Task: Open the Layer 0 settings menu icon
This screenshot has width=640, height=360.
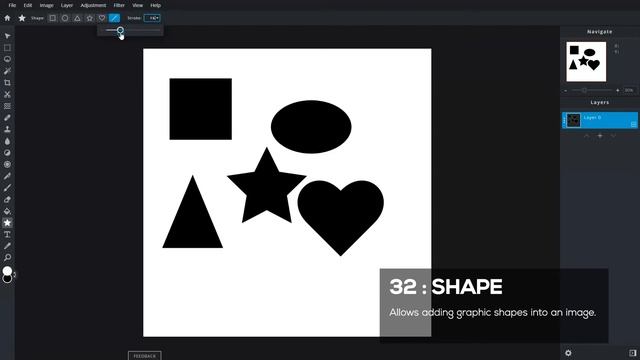Action: coord(633,124)
